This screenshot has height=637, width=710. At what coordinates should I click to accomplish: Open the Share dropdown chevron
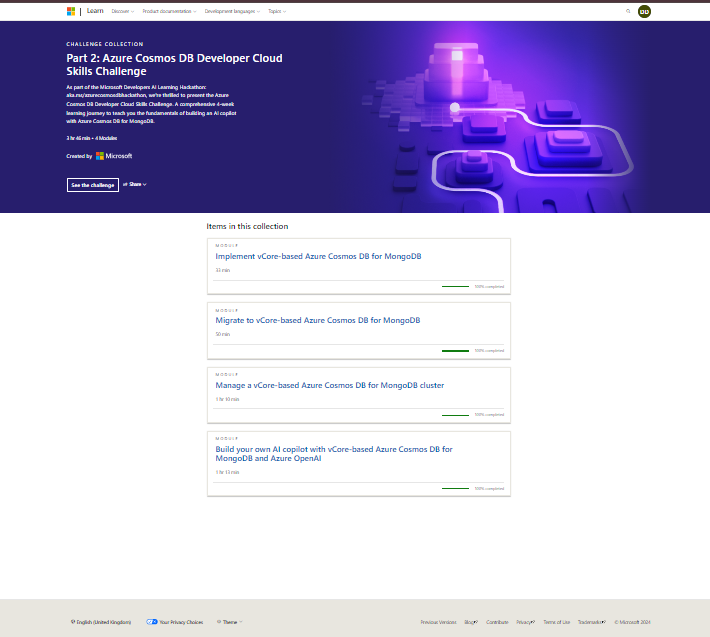coord(144,185)
